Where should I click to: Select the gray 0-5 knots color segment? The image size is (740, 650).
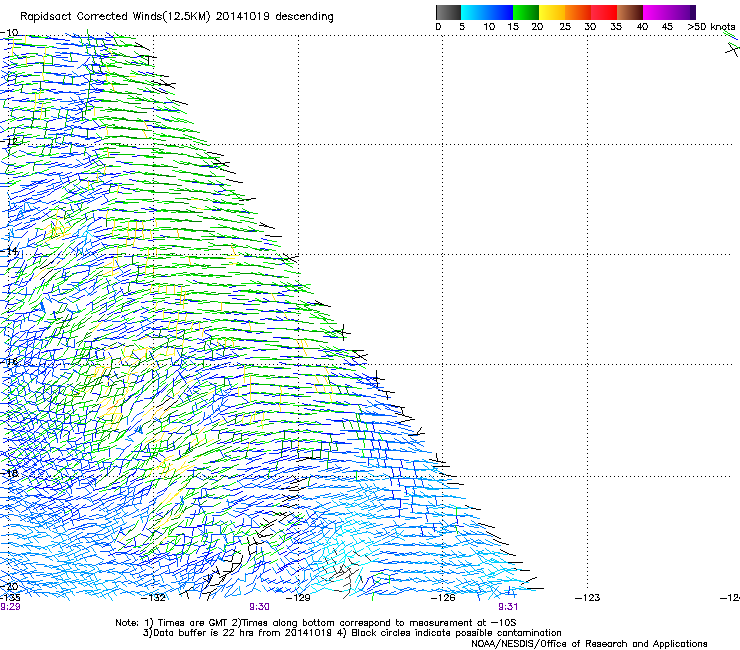click(x=448, y=12)
